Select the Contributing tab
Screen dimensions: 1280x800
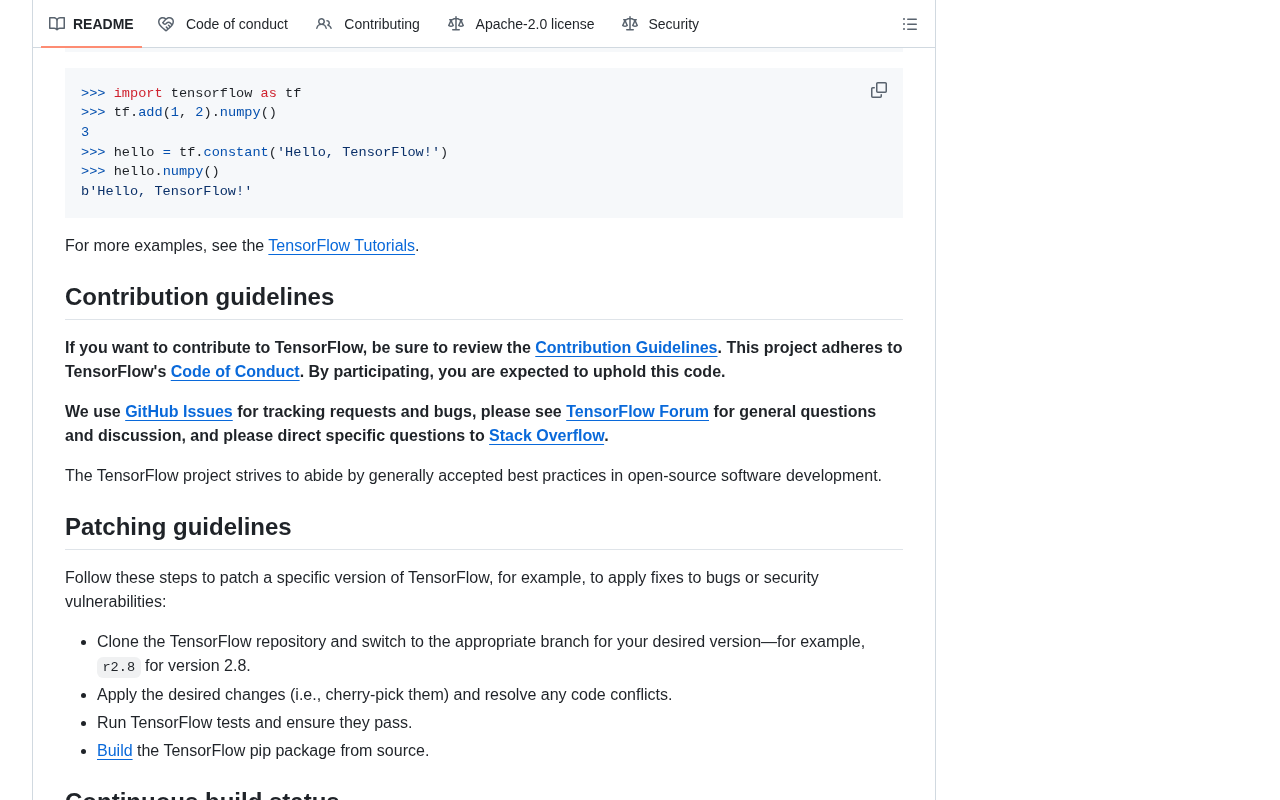click(x=368, y=24)
